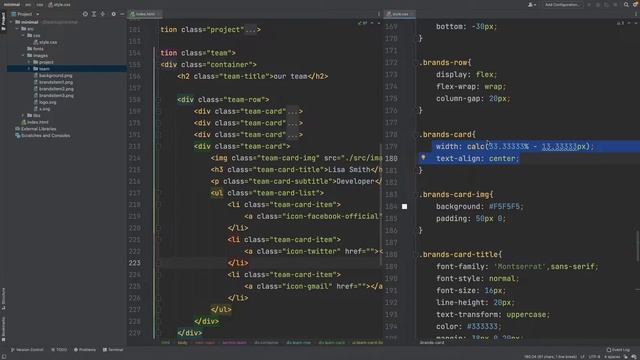The image size is (640, 360).
Task: Click the Search Everywhere magnifier icon
Action: pos(626,4)
